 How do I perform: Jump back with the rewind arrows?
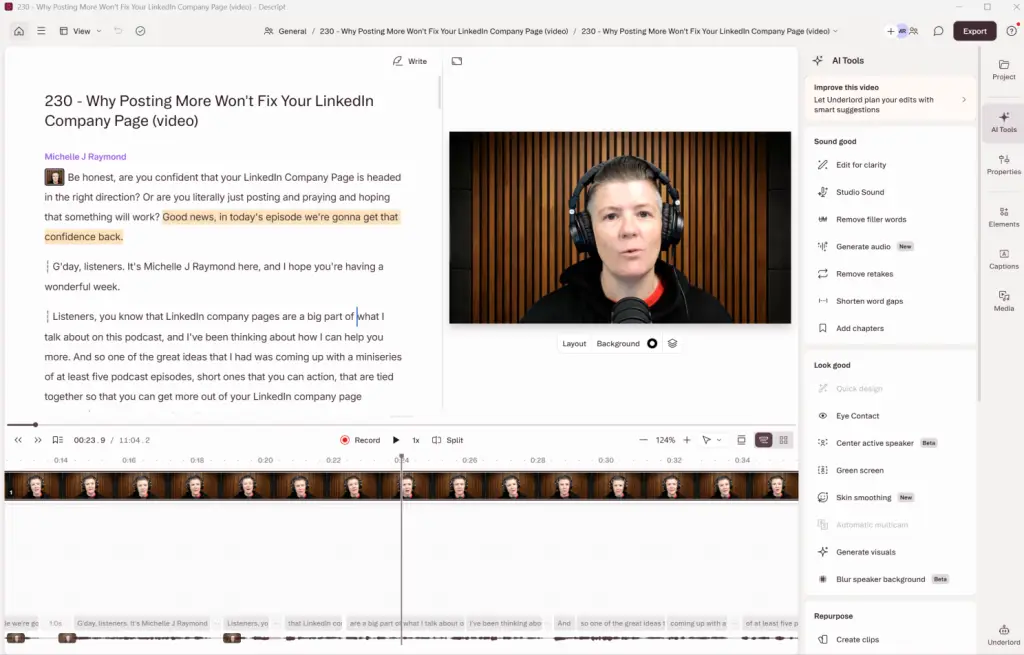pos(18,440)
